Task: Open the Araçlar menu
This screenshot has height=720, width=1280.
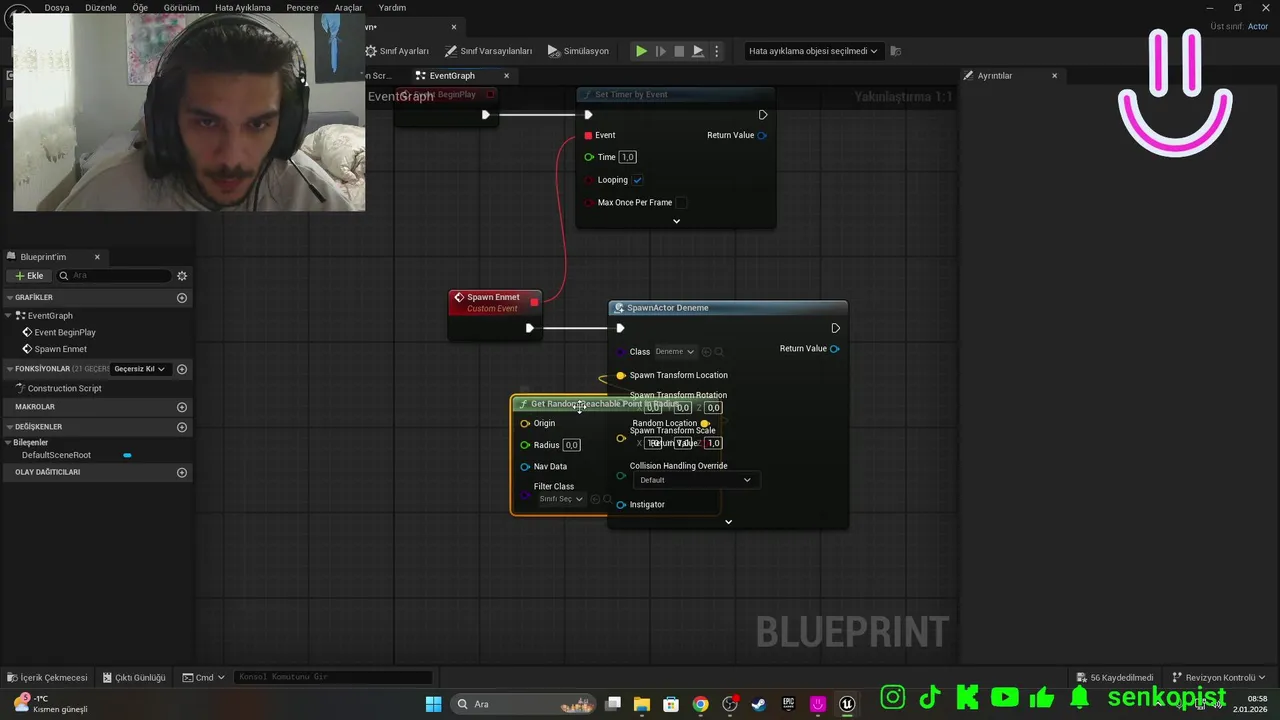Action: [x=348, y=7]
